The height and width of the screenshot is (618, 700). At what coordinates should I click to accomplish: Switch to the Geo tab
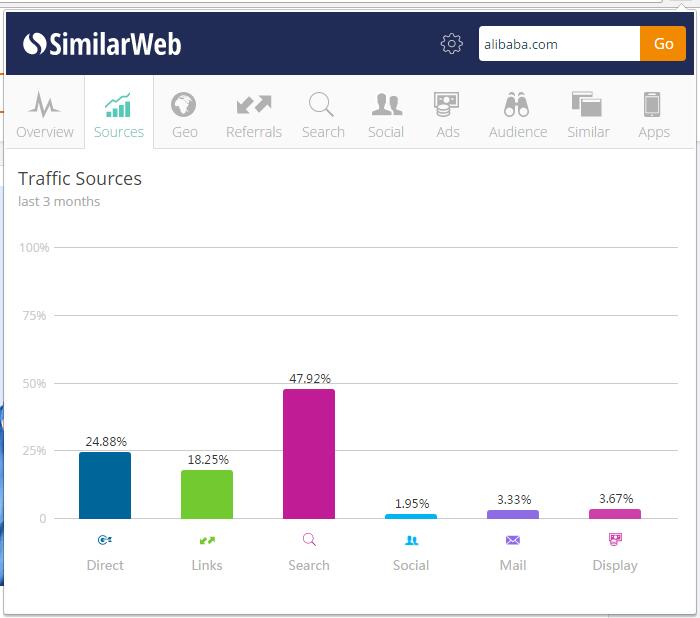184,114
